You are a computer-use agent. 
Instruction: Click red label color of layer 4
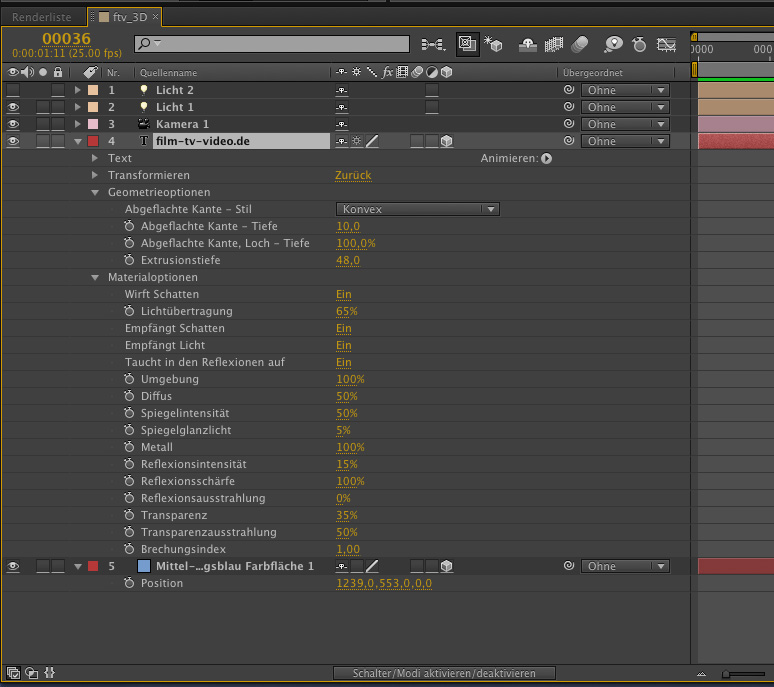tap(92, 141)
